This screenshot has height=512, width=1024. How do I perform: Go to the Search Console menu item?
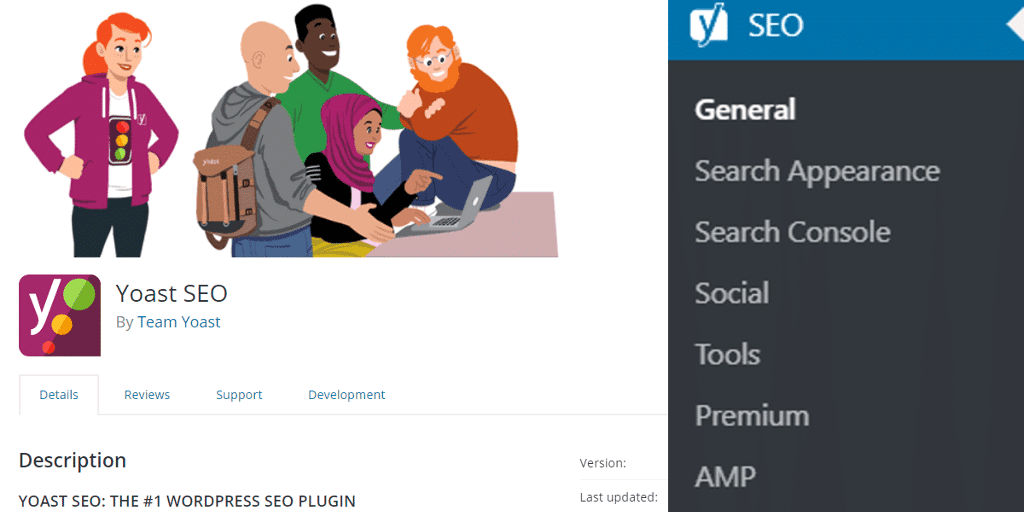[792, 232]
